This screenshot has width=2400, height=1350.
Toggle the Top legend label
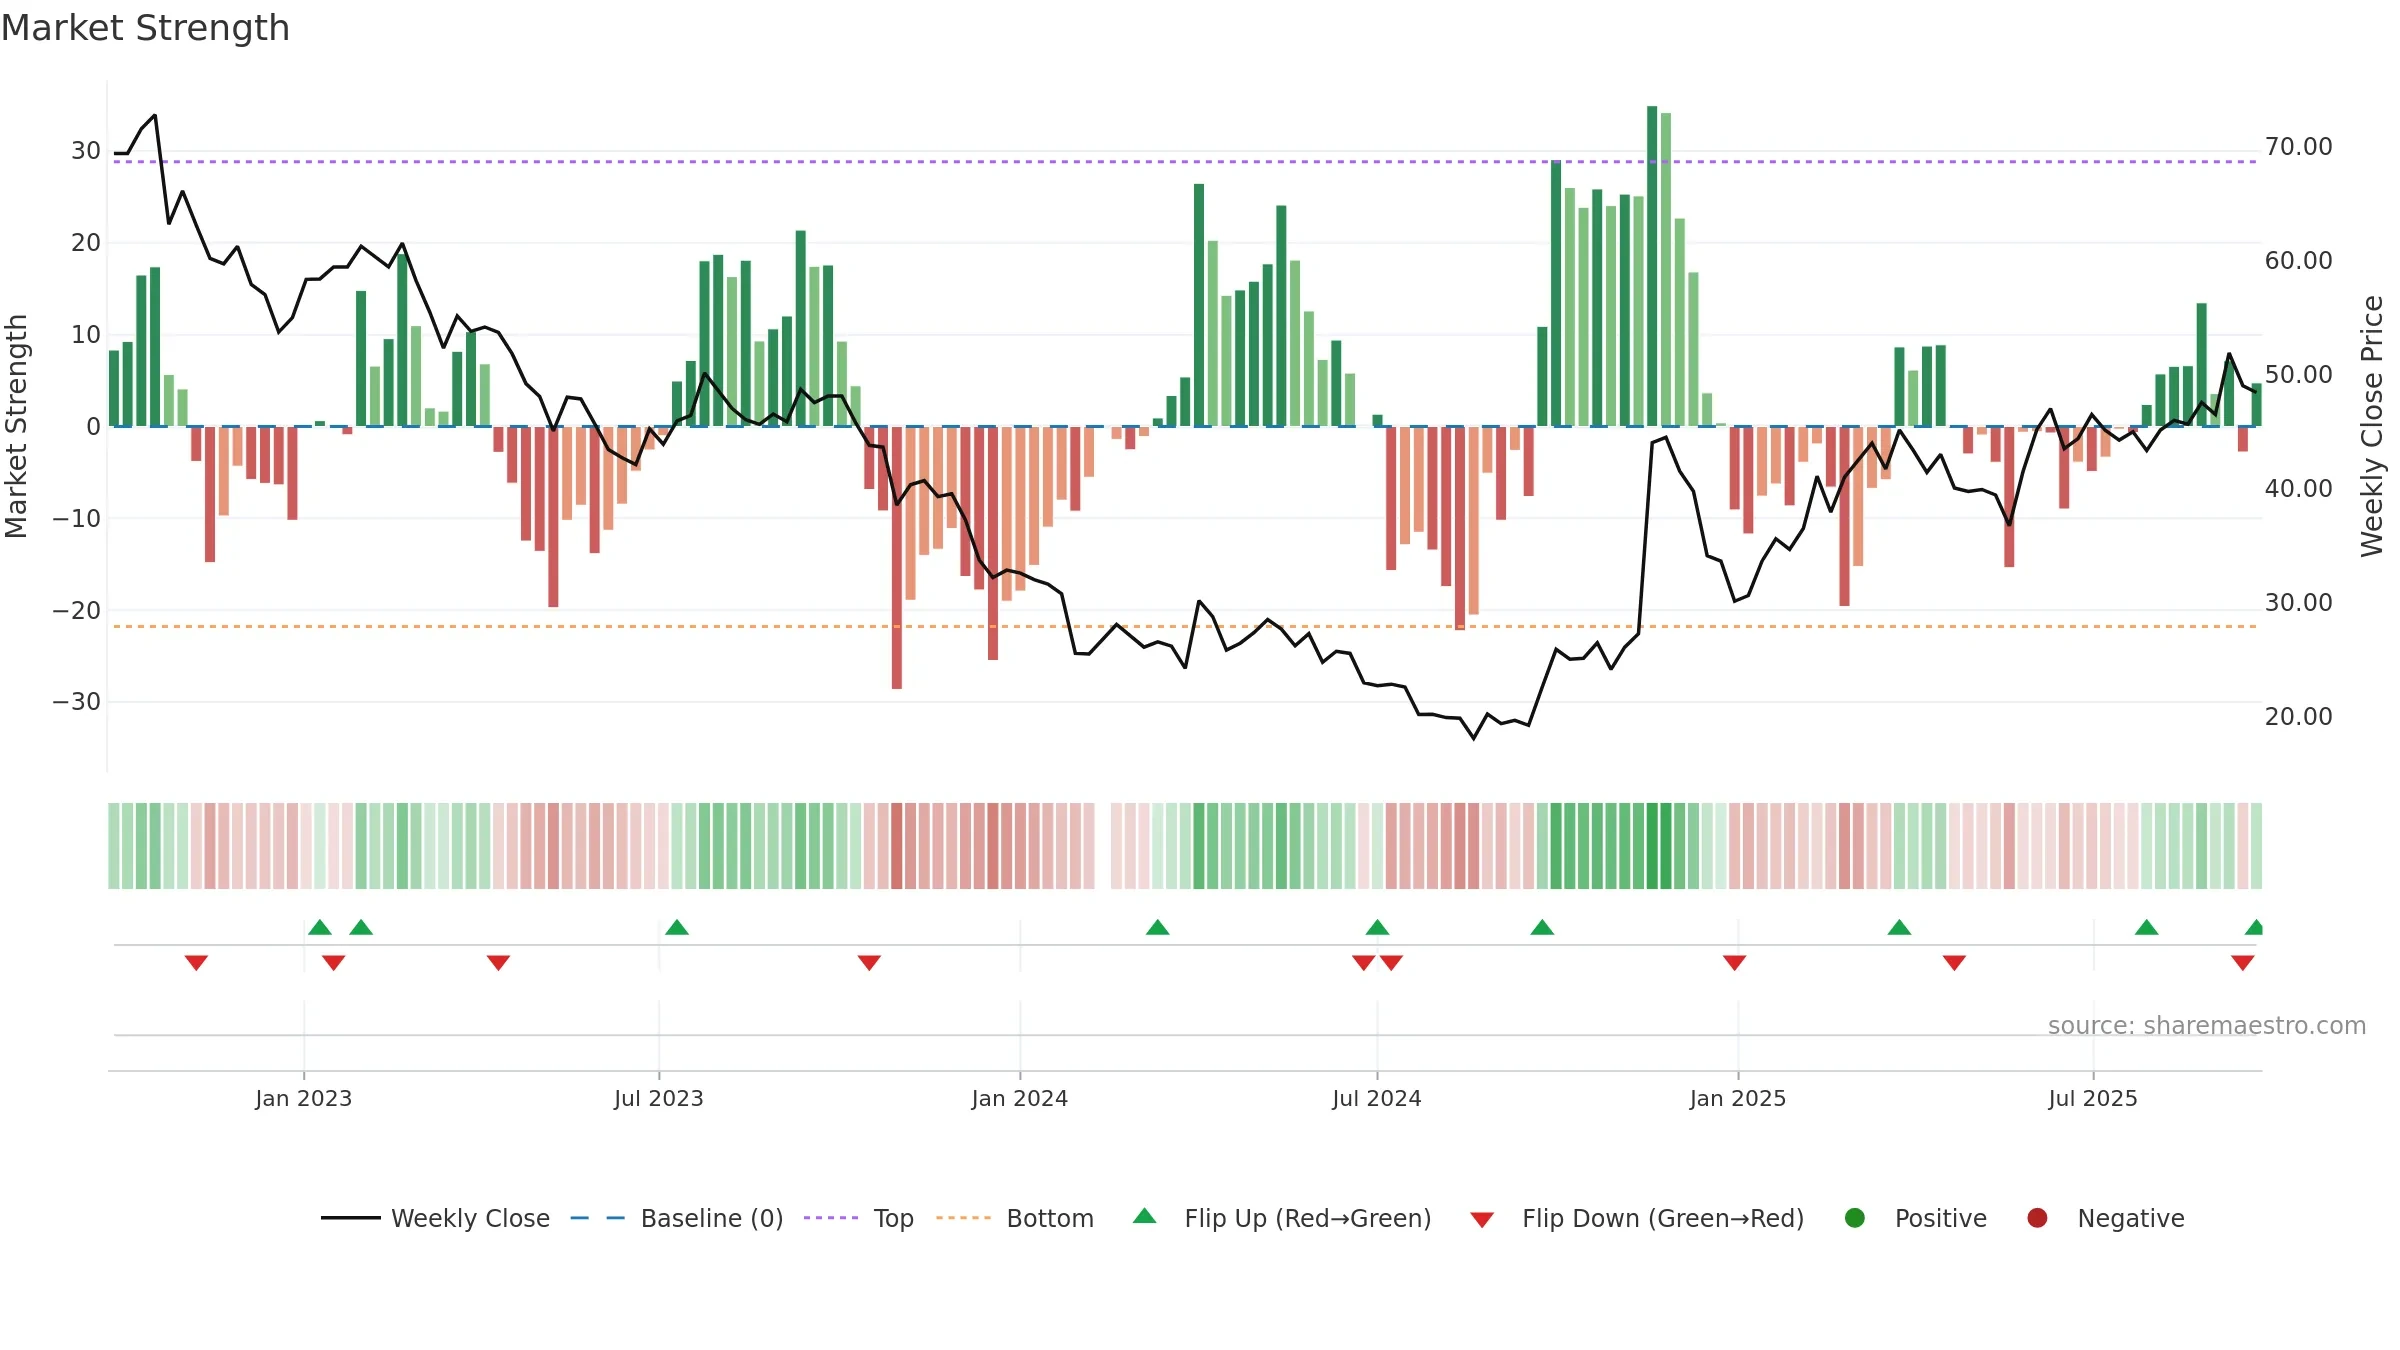click(x=894, y=1218)
